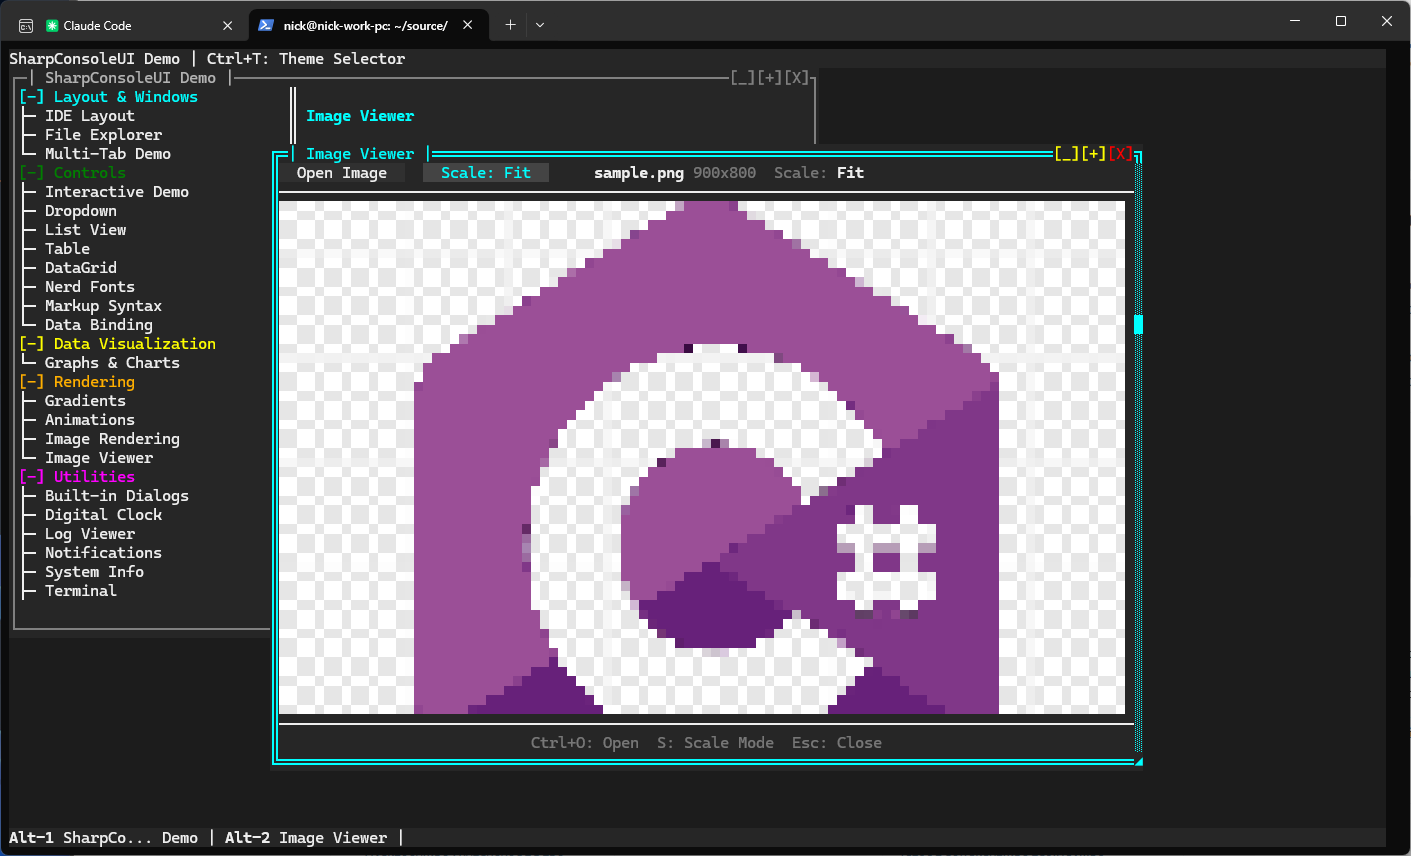Toggle the Scale: Fit mode

tap(486, 172)
